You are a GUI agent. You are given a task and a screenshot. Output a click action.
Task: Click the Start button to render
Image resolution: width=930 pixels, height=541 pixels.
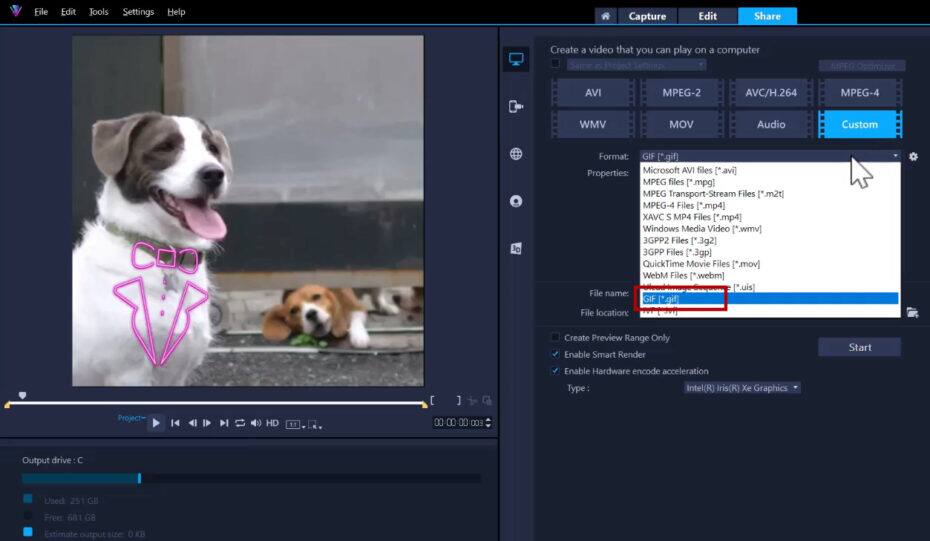(859, 347)
